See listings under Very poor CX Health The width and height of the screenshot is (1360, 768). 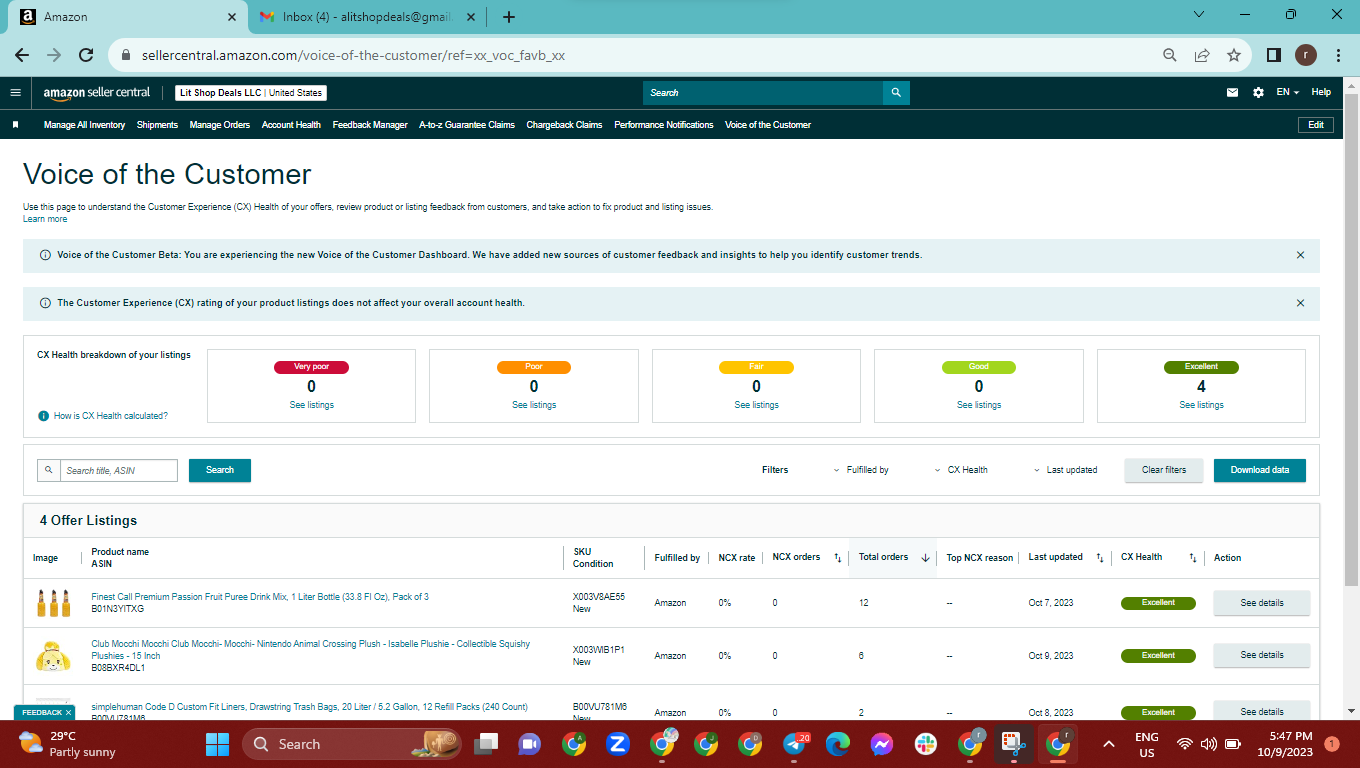pos(312,405)
